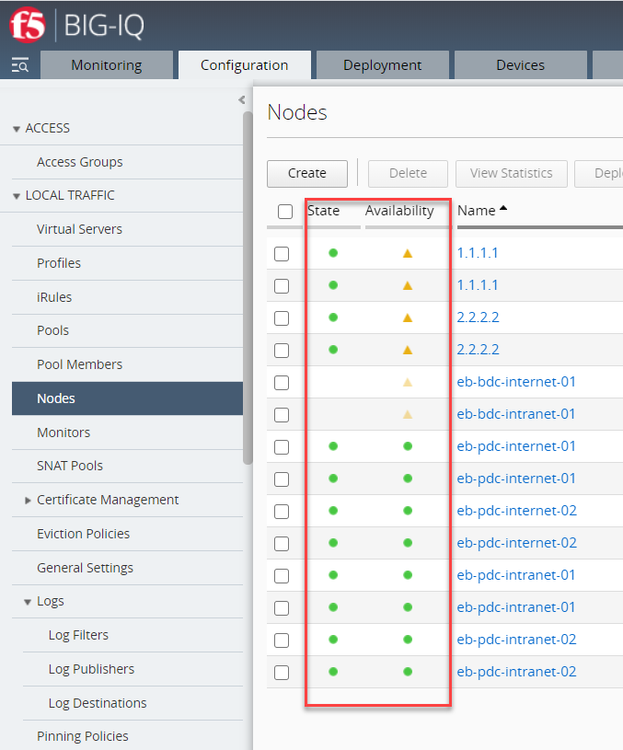The image size is (623, 750).
Task: Click the yellow availability triangle for eb-bdc-internet-01
Action: [408, 382]
